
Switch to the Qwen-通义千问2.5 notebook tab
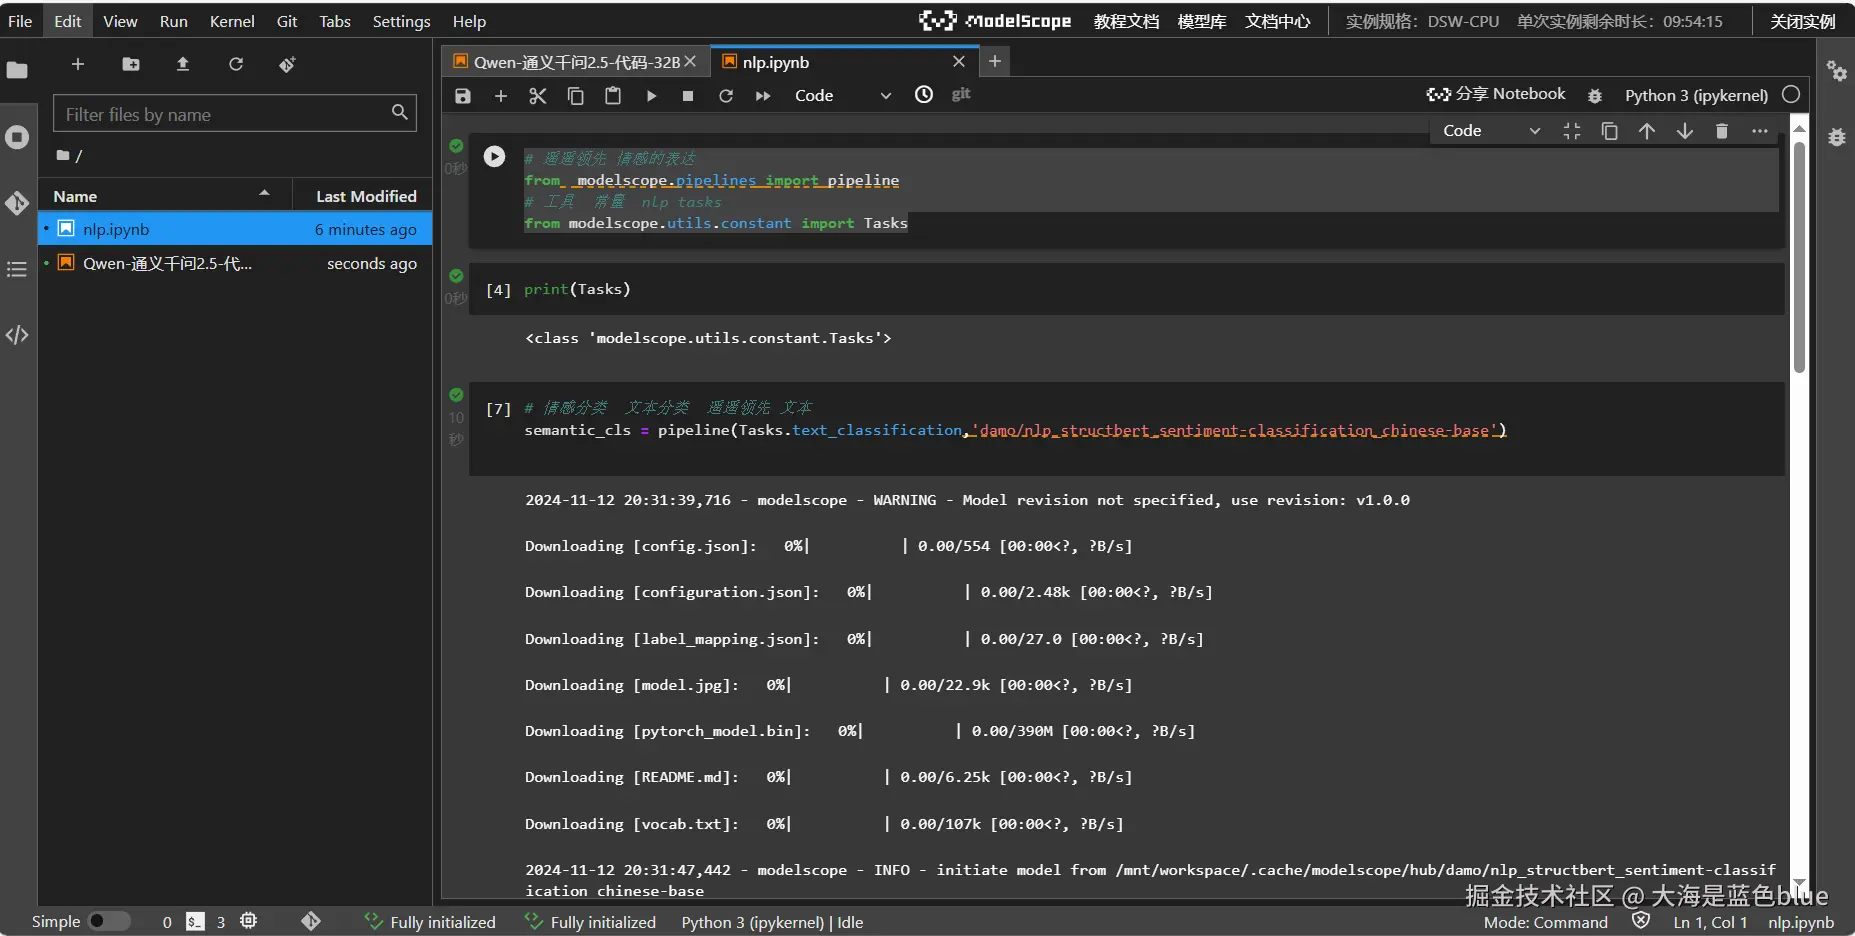point(575,62)
